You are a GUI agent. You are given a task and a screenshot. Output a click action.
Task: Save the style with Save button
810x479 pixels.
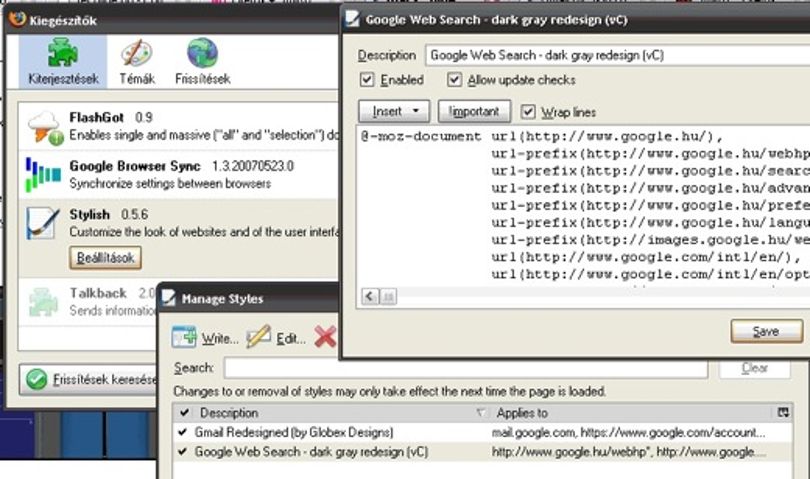coord(767,331)
